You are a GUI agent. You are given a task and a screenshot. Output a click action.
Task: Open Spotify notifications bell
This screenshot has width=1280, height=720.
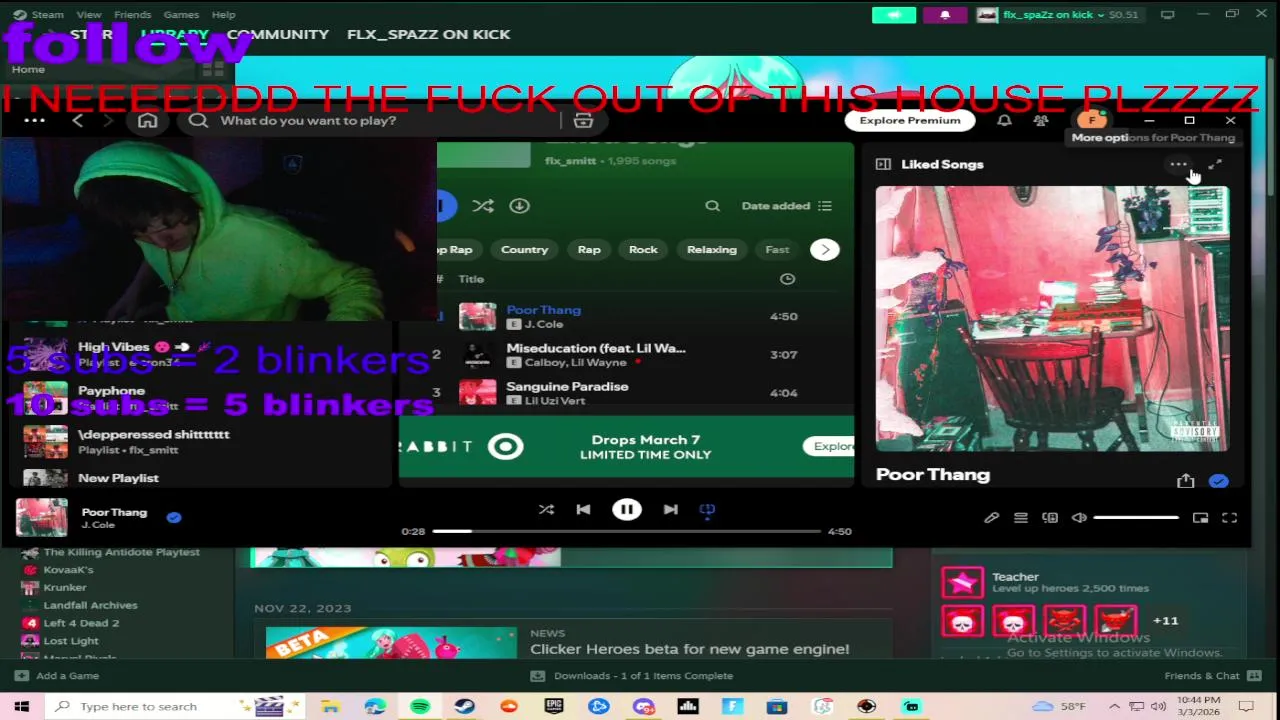[1004, 120]
